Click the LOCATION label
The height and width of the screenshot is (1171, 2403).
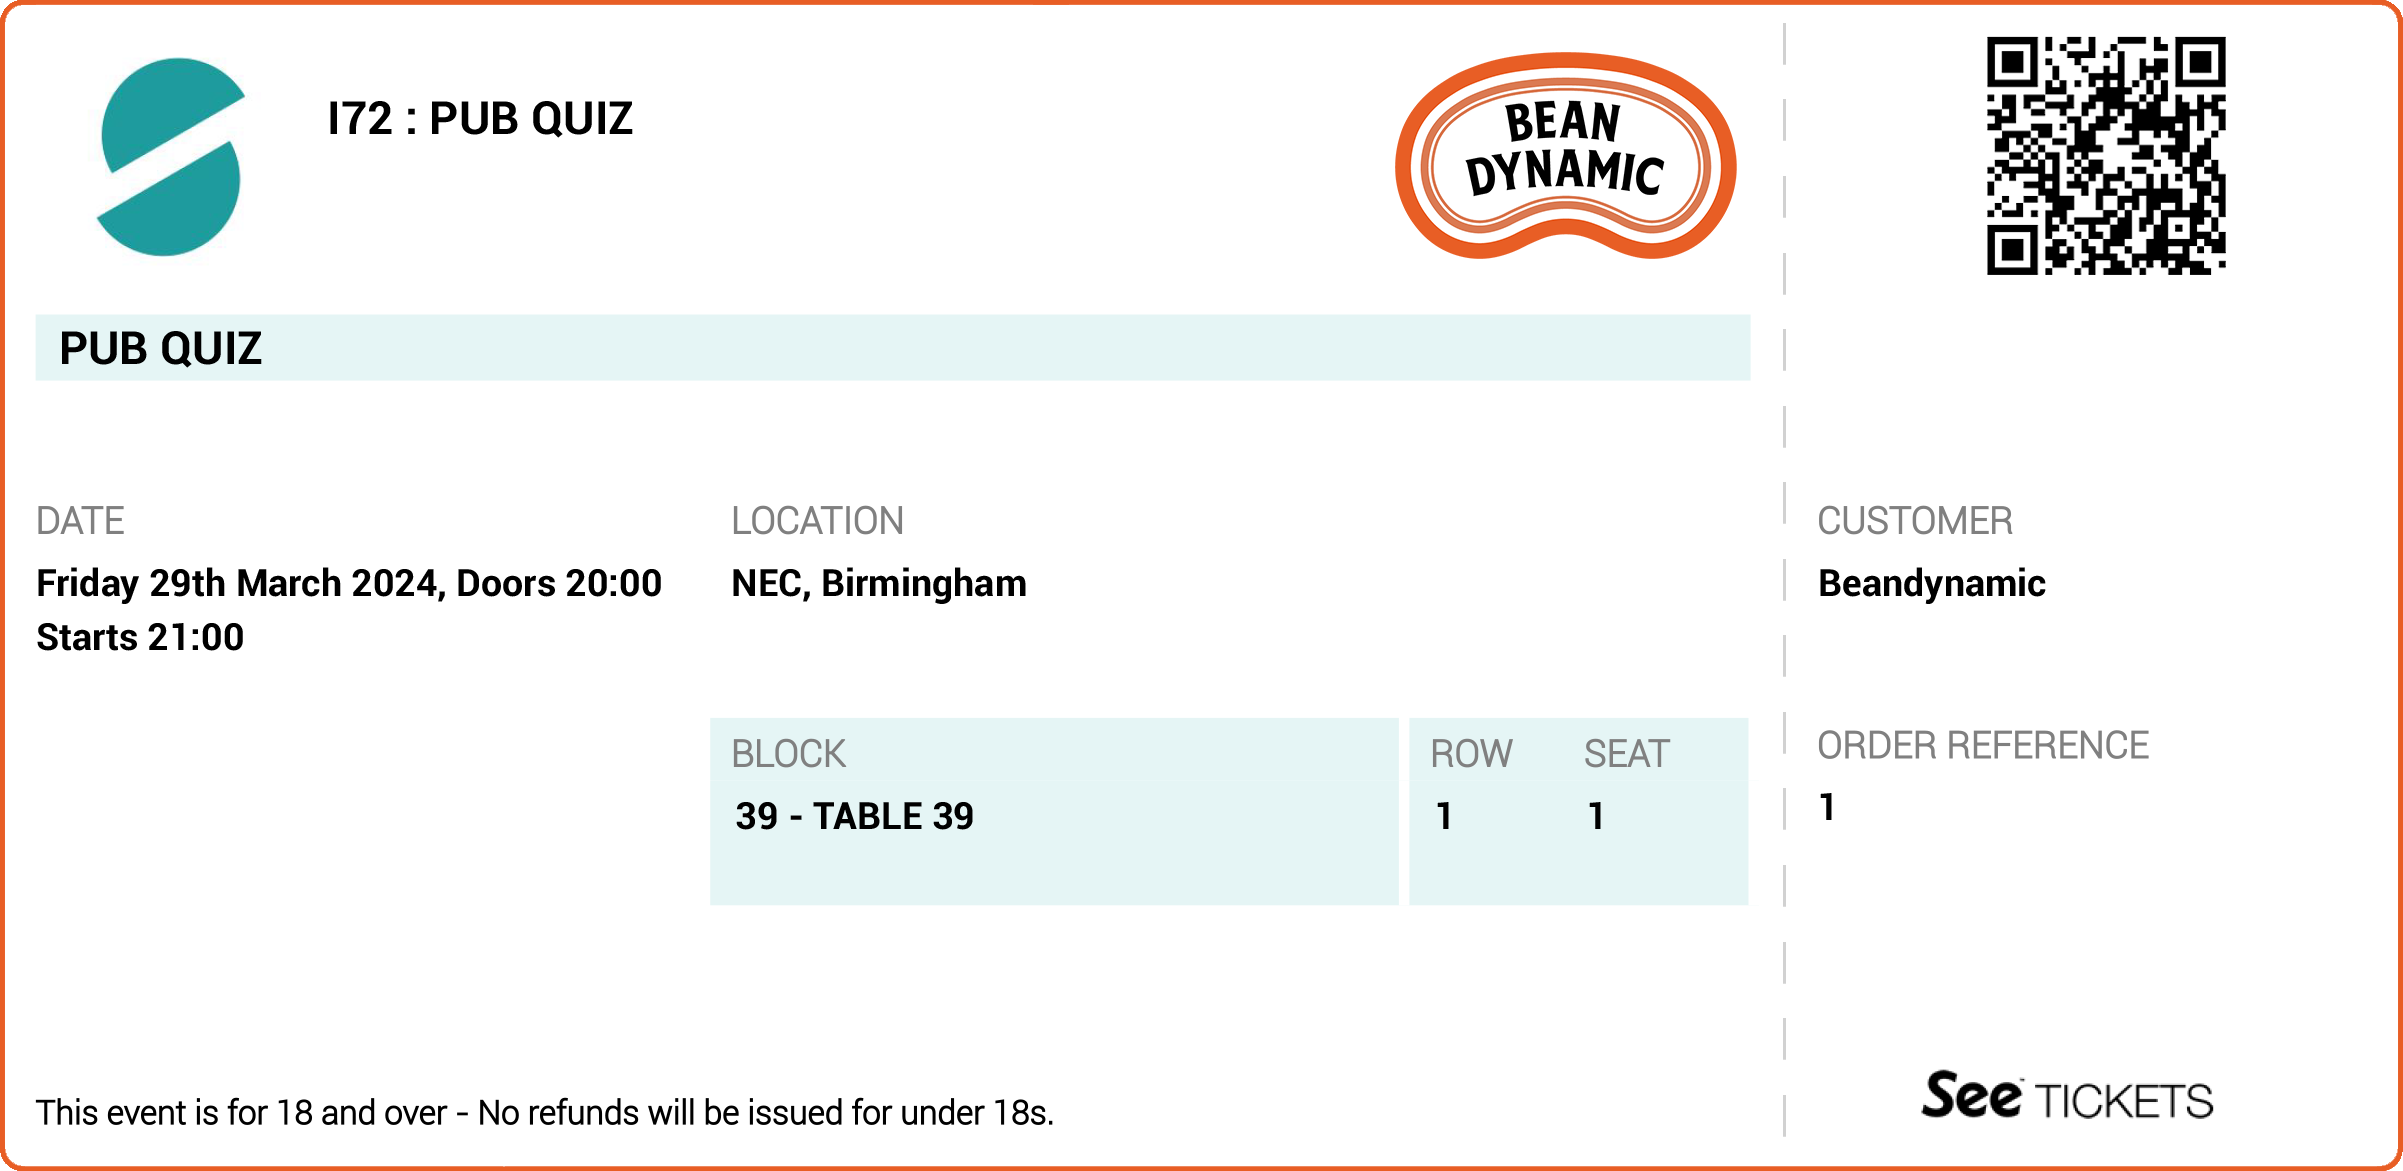[817, 521]
